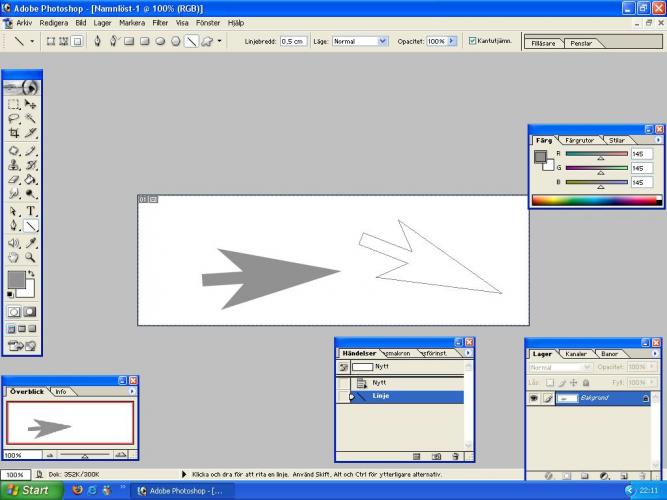Open the Filter menu

tap(160, 22)
